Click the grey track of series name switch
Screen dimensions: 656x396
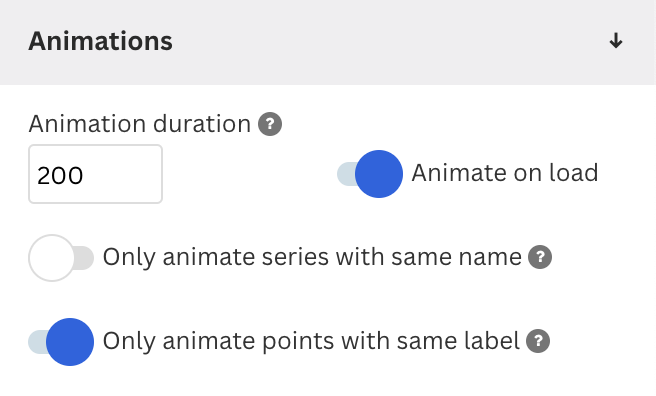click(85, 258)
